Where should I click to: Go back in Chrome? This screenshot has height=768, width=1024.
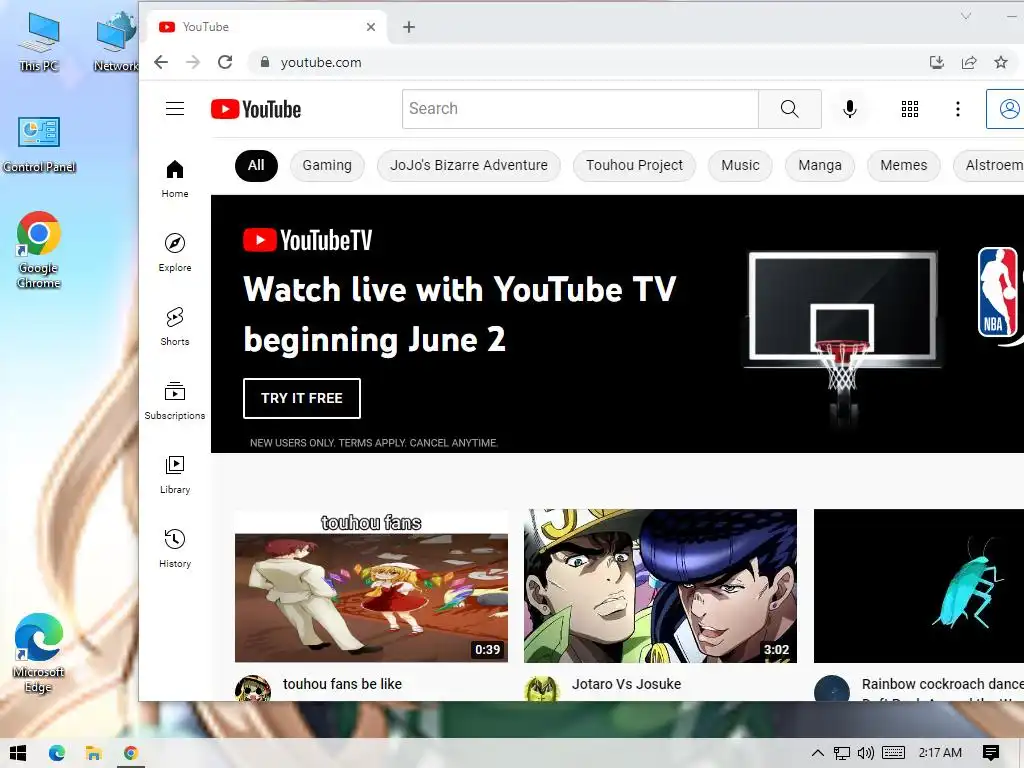(161, 62)
